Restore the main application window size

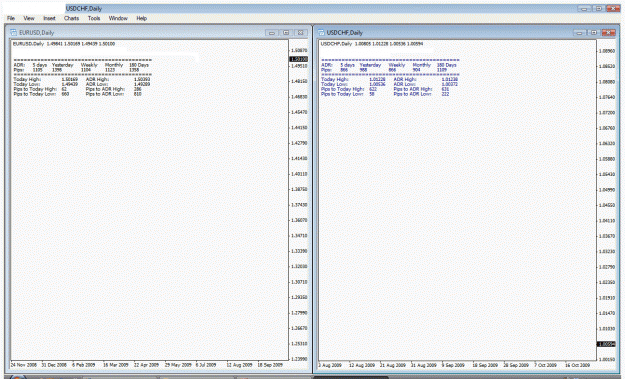[599, 8]
